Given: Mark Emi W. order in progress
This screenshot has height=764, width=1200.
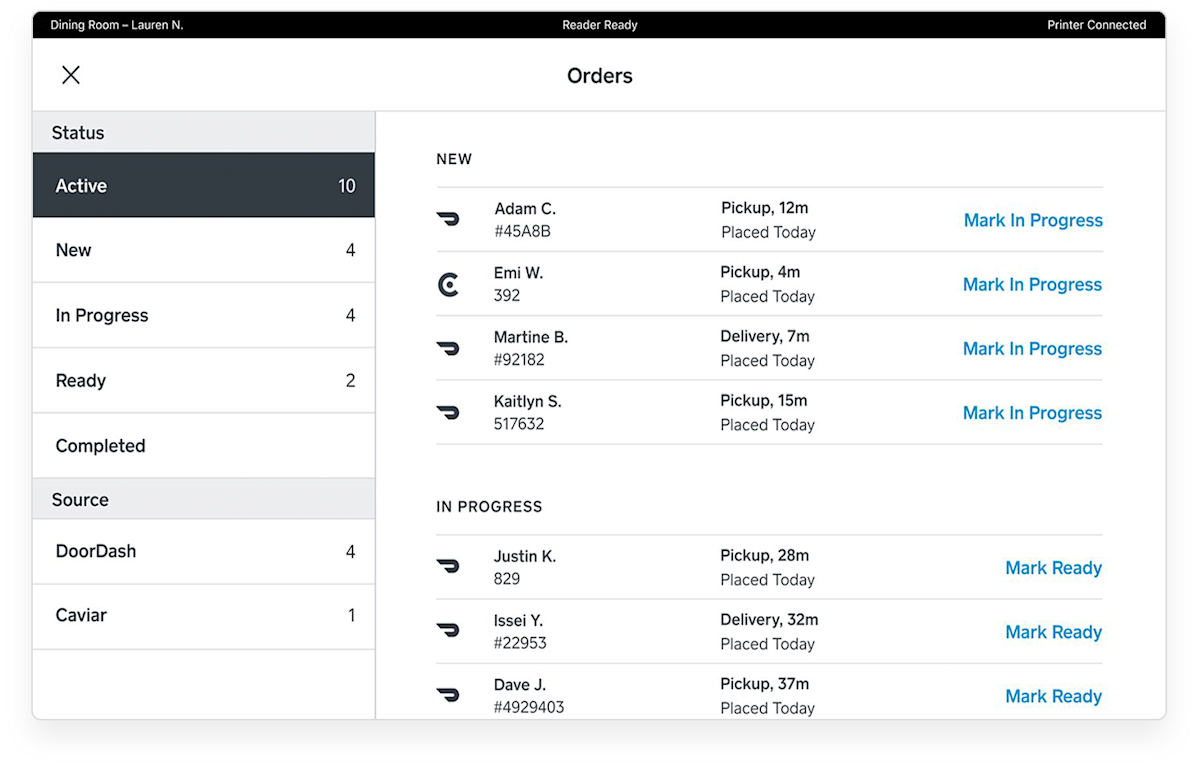Looking at the screenshot, I should click(x=1033, y=284).
